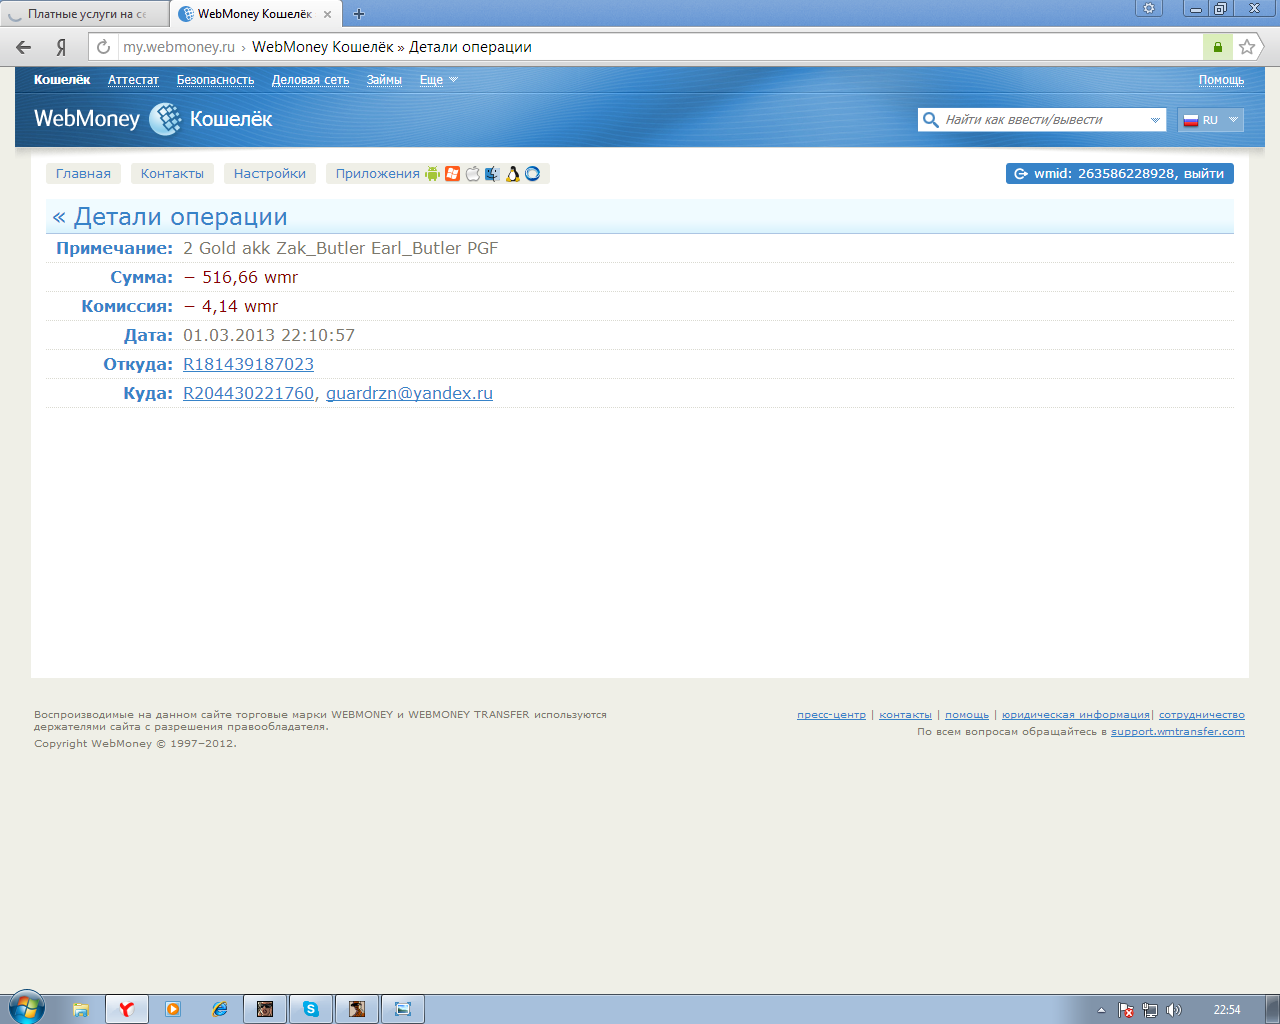The width and height of the screenshot is (1280, 1024).
Task: Open the Безопасность menu item
Action: [x=215, y=80]
